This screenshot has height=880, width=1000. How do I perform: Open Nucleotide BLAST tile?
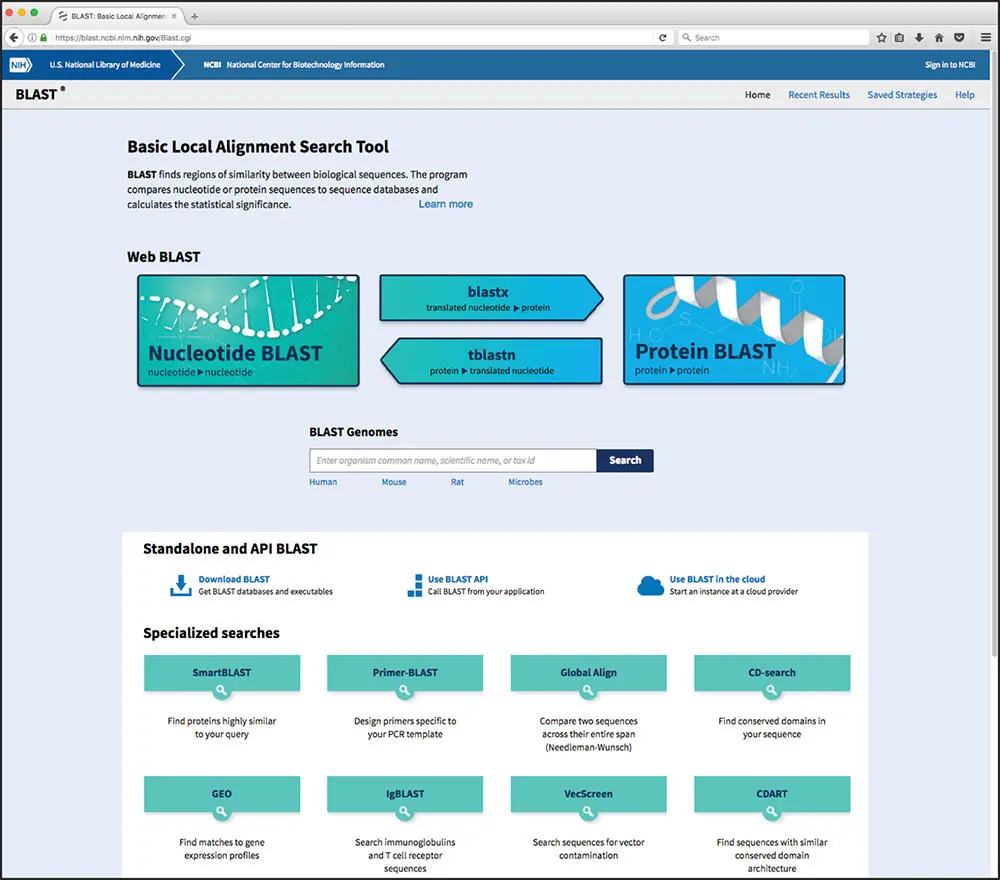click(248, 330)
